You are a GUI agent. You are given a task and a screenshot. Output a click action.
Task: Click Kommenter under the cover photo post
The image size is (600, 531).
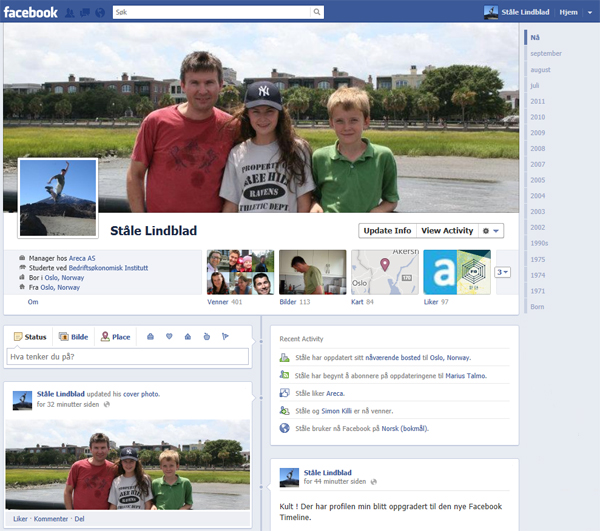pos(51,519)
